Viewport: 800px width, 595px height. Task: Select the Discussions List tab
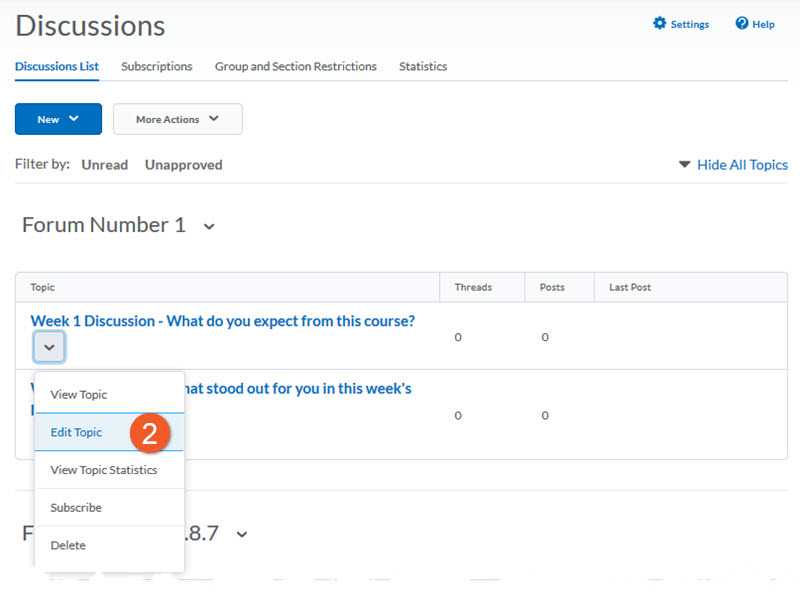[57, 67]
